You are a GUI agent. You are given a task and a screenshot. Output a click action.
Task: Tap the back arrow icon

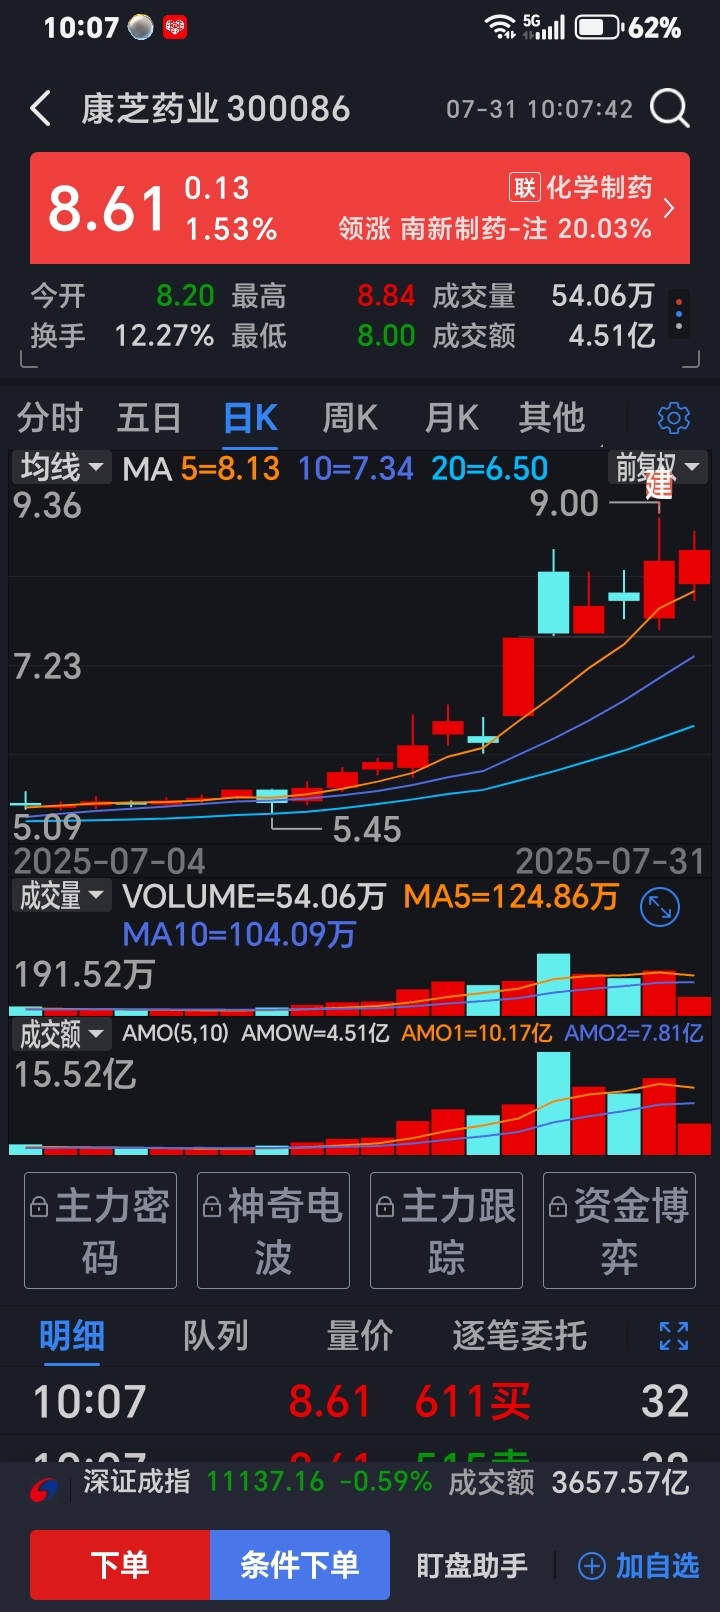point(40,108)
